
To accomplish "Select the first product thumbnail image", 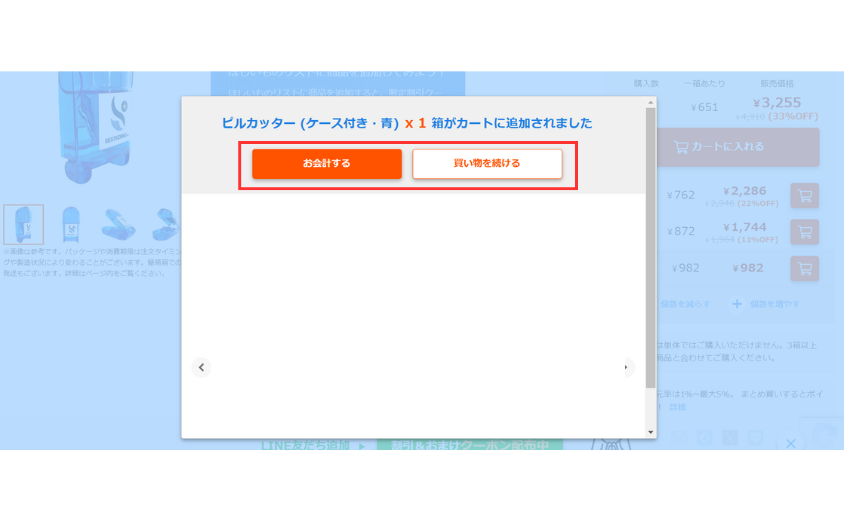I will [23, 224].
